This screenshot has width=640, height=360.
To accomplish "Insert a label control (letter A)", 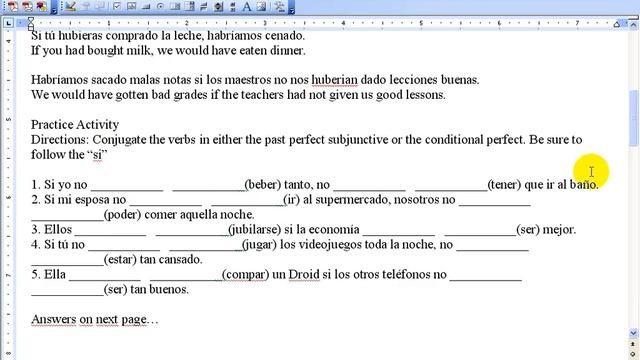I will (x=247, y=6).
